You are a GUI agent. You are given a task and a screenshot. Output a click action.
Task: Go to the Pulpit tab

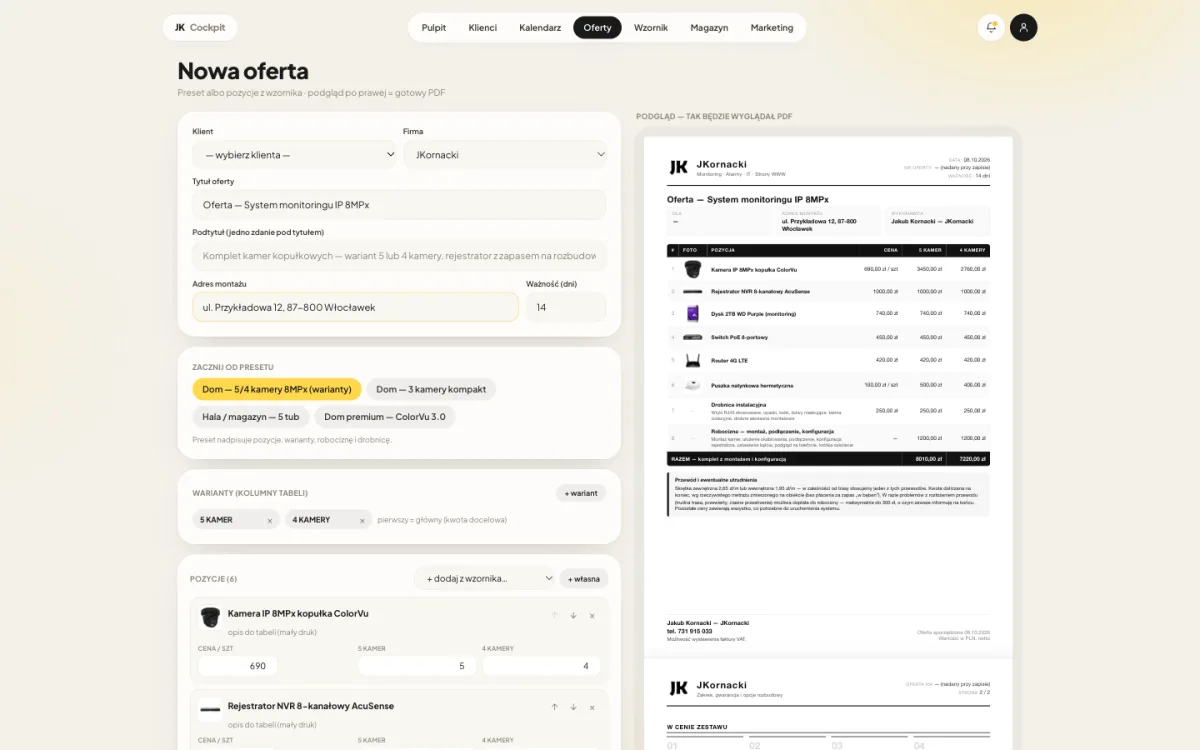(x=434, y=28)
